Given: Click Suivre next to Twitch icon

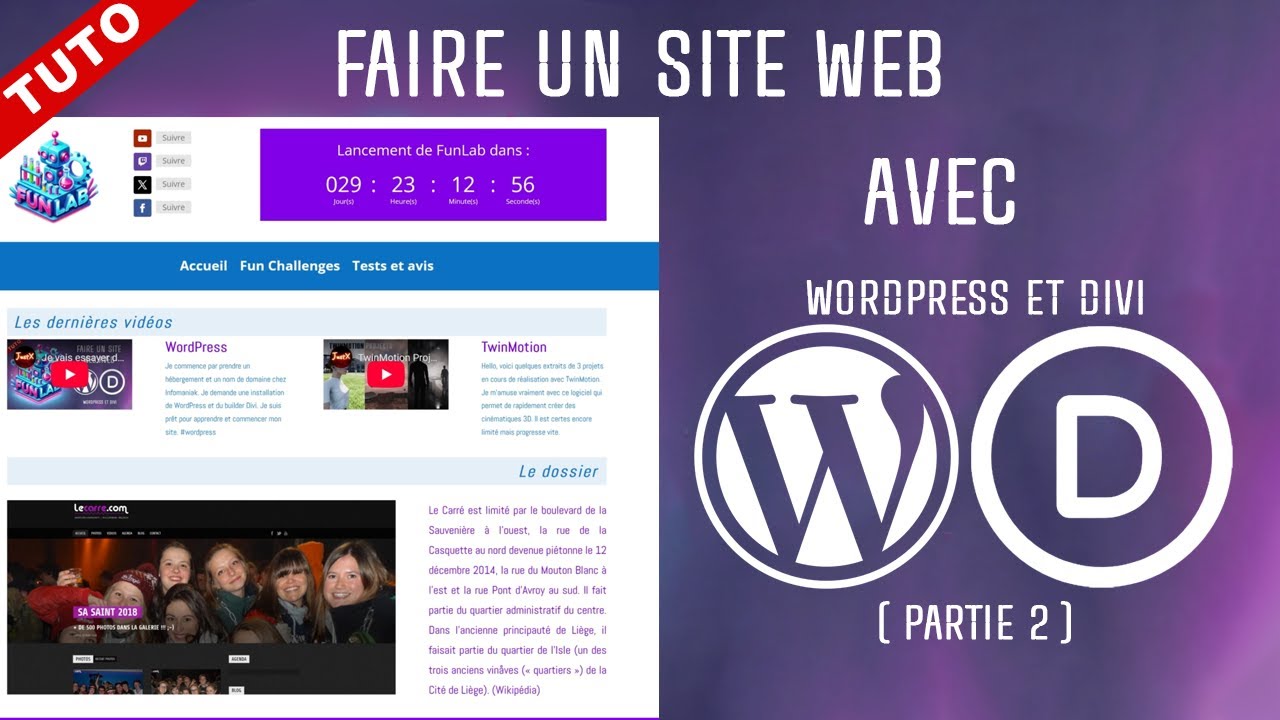Looking at the screenshot, I should click(x=174, y=161).
